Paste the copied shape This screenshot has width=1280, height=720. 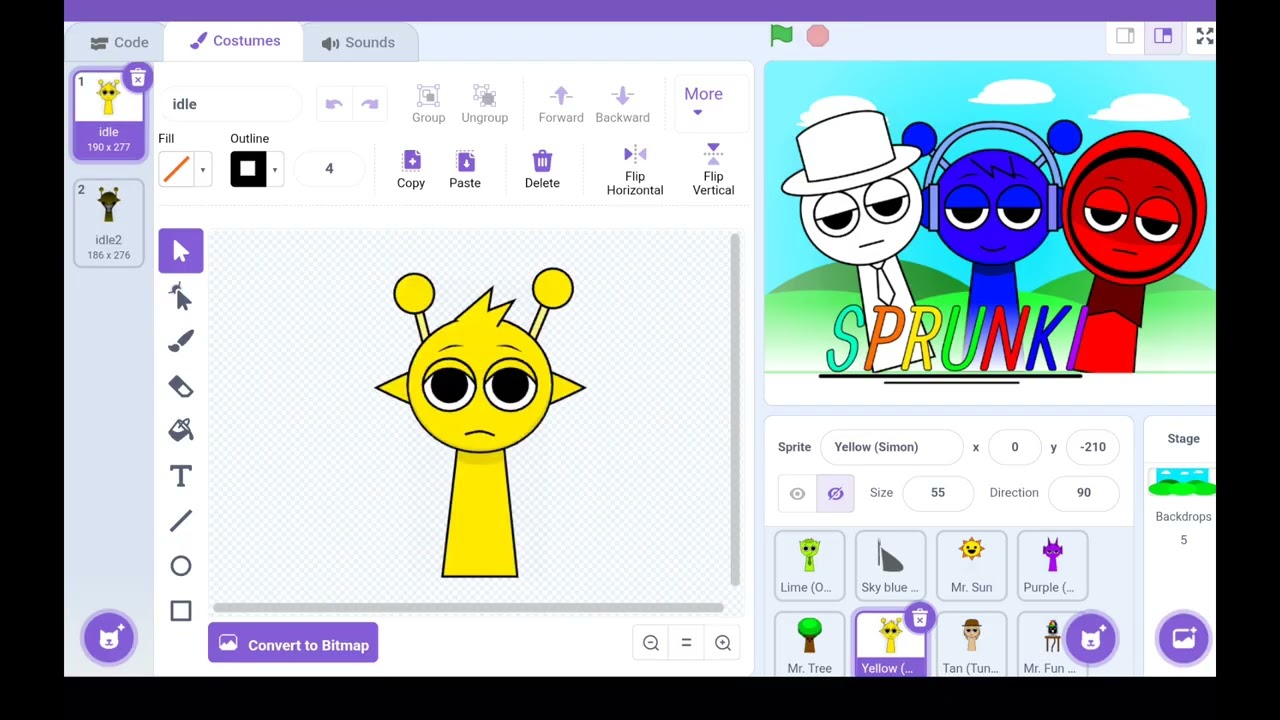[x=465, y=169]
